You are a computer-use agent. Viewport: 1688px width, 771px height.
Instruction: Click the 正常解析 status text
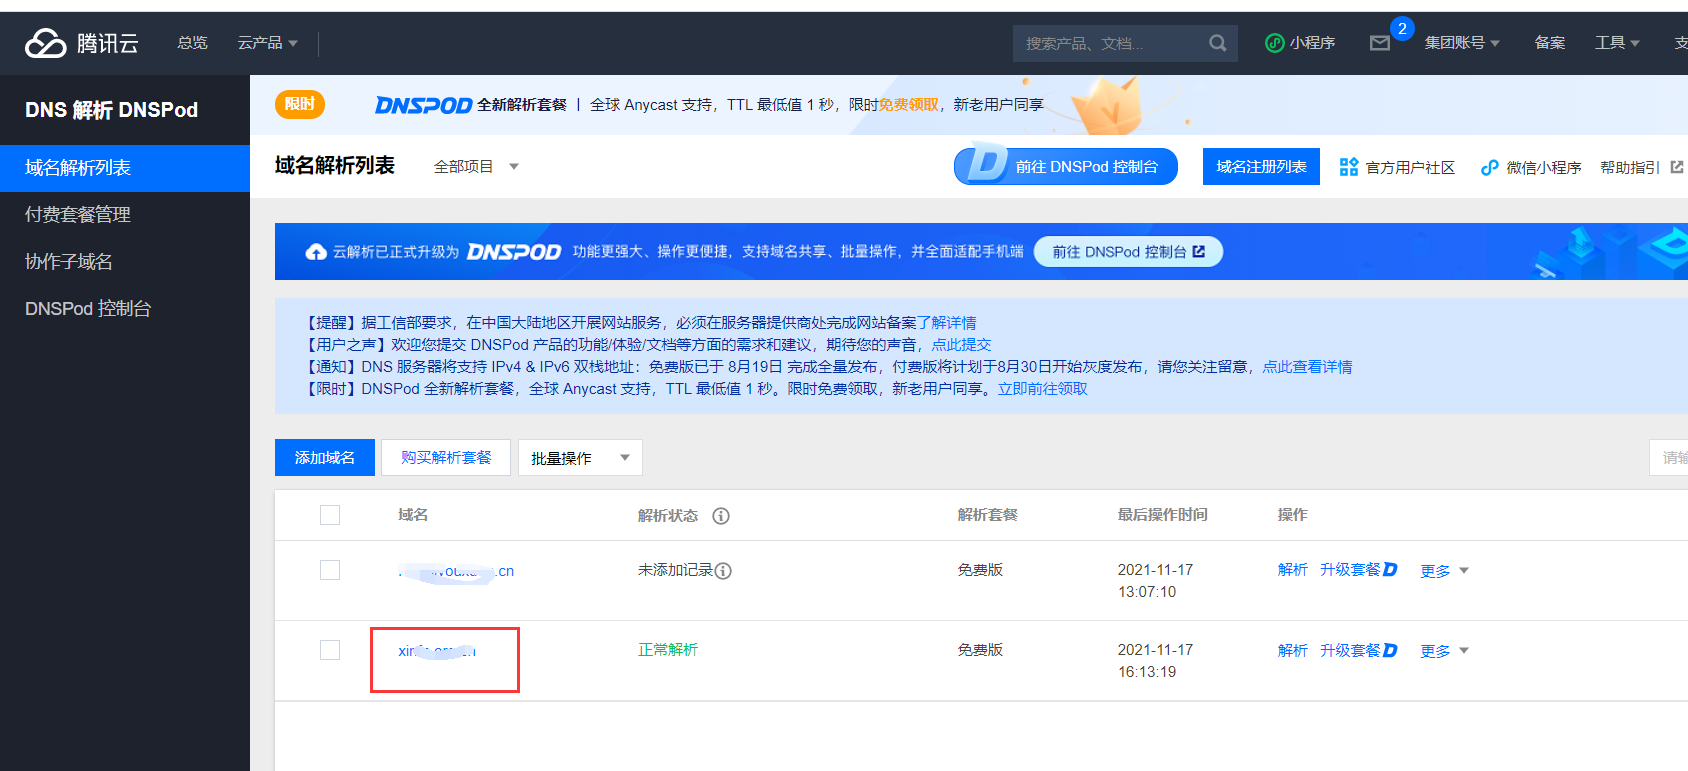(668, 650)
